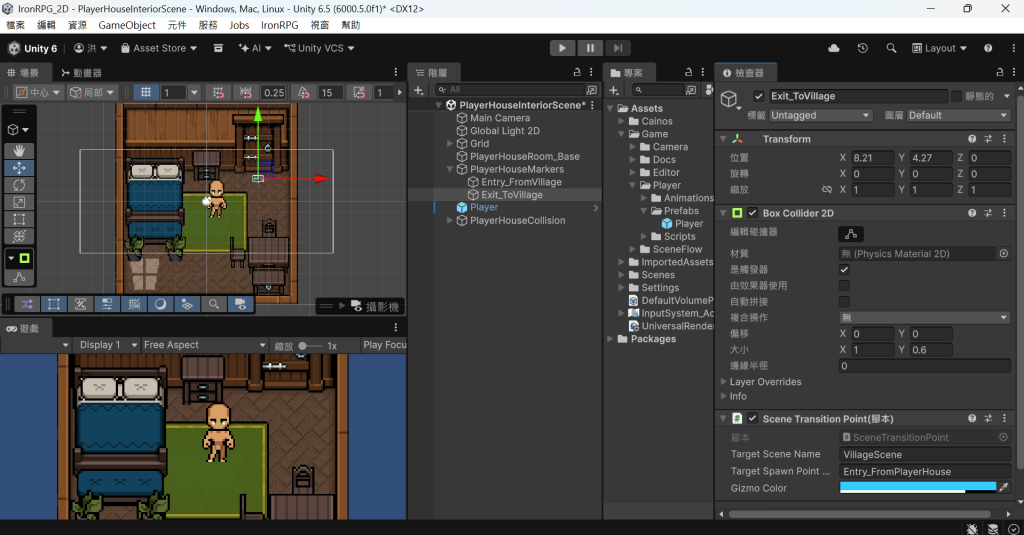Toggle the 2D view mode button in Scene overlay
This screenshot has height=535, width=1024.
[x=54, y=304]
